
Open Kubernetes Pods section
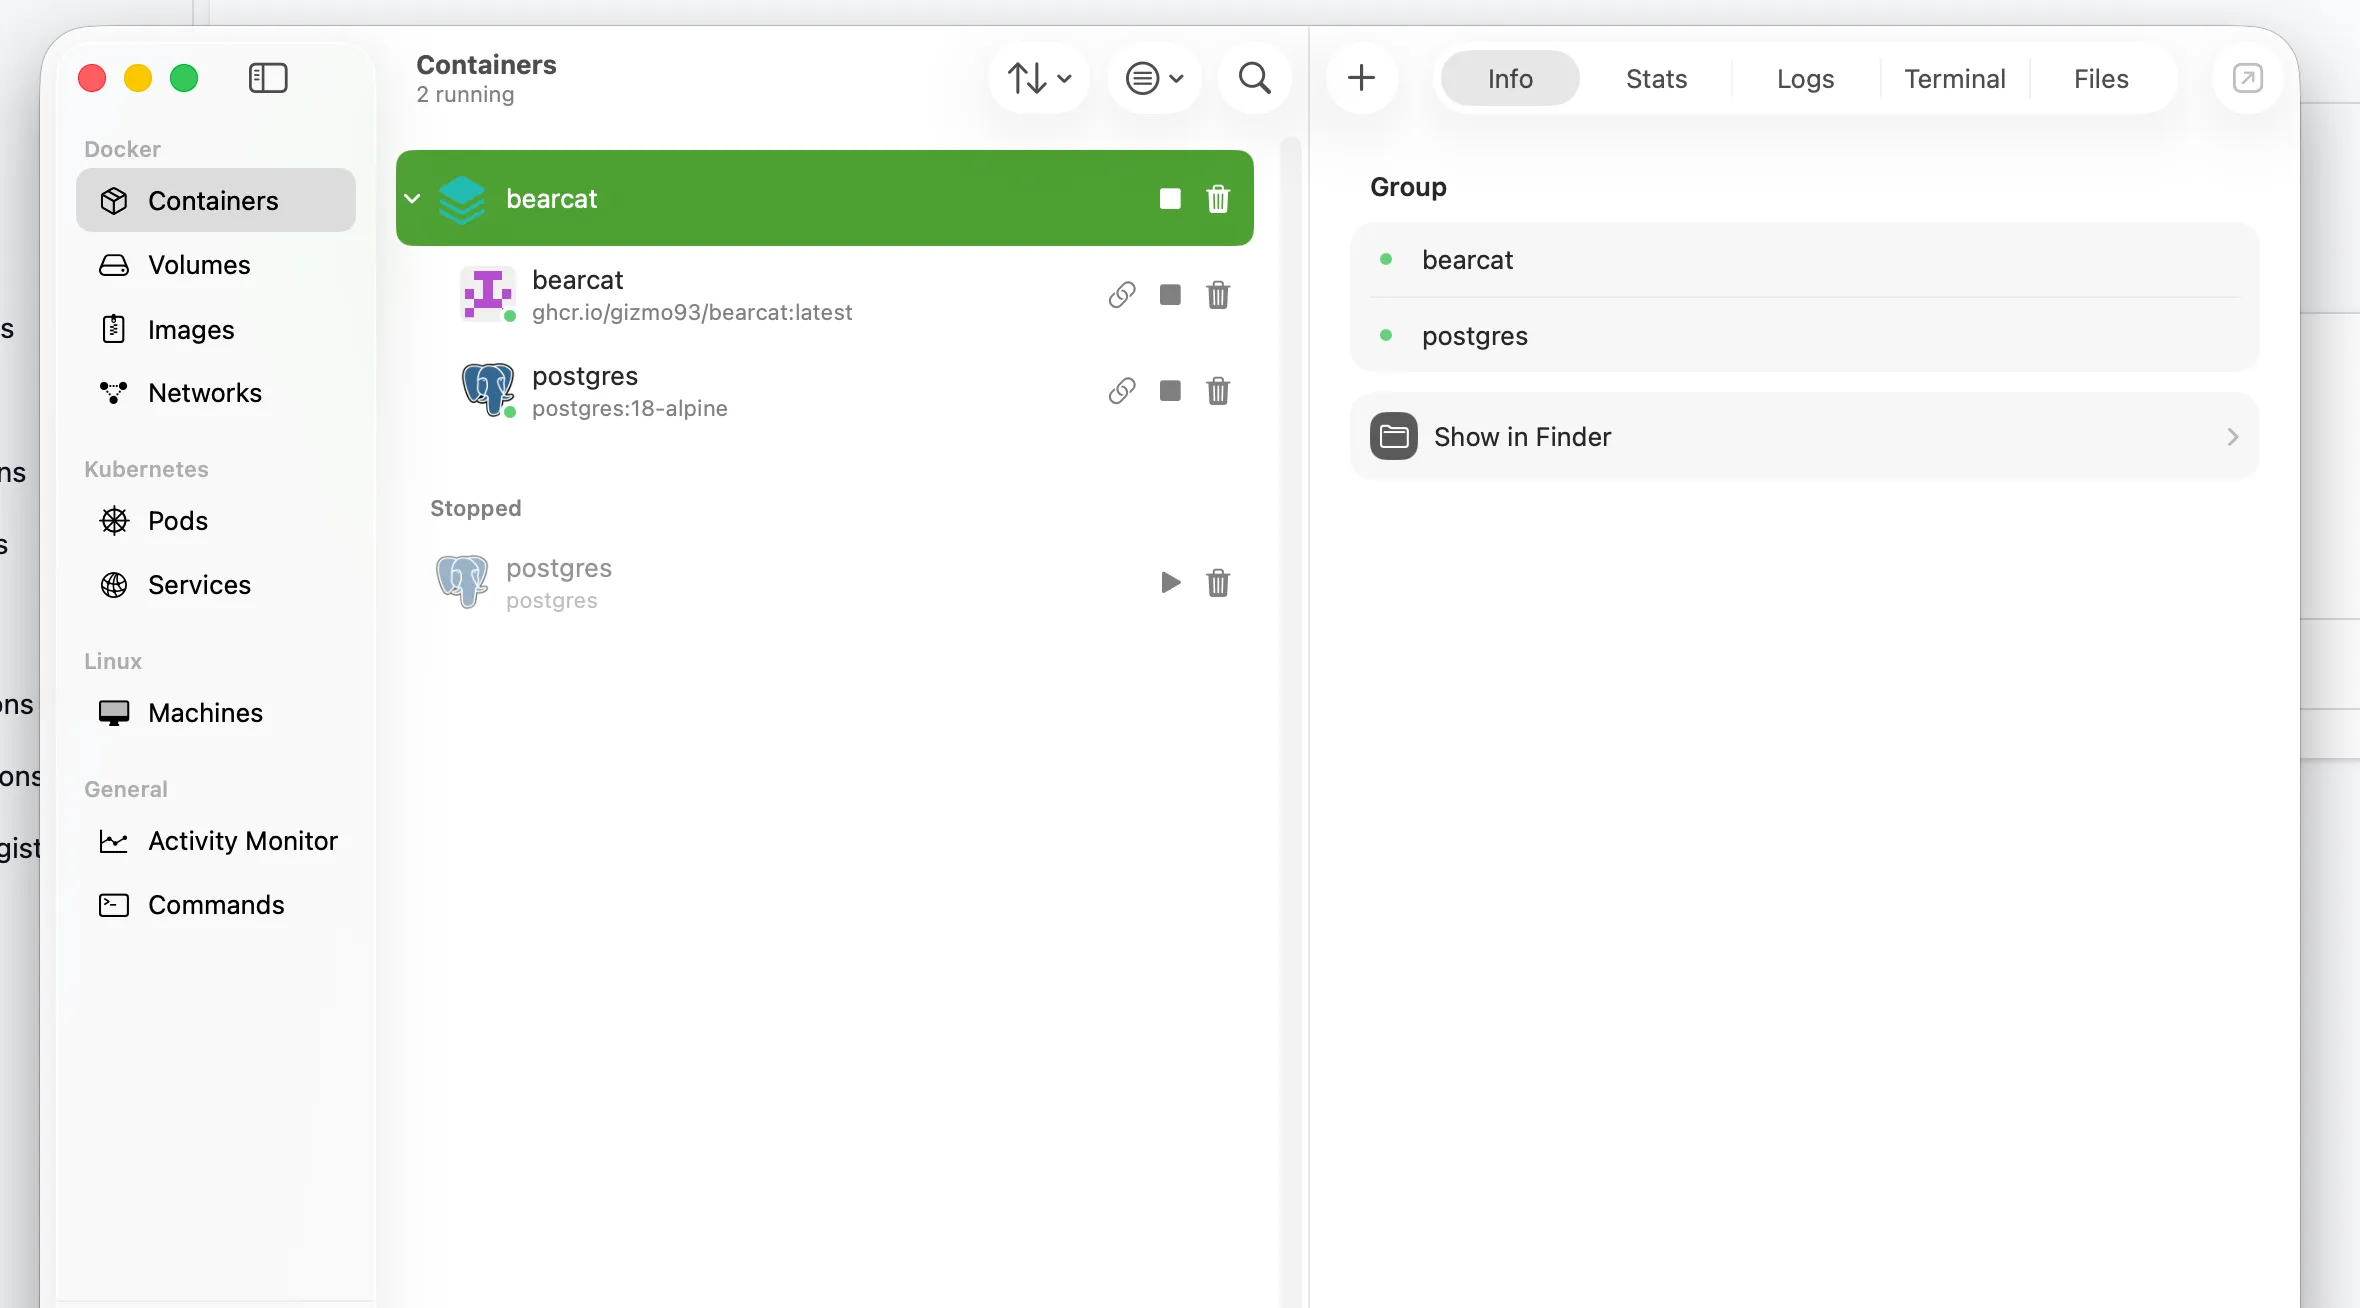pos(216,520)
